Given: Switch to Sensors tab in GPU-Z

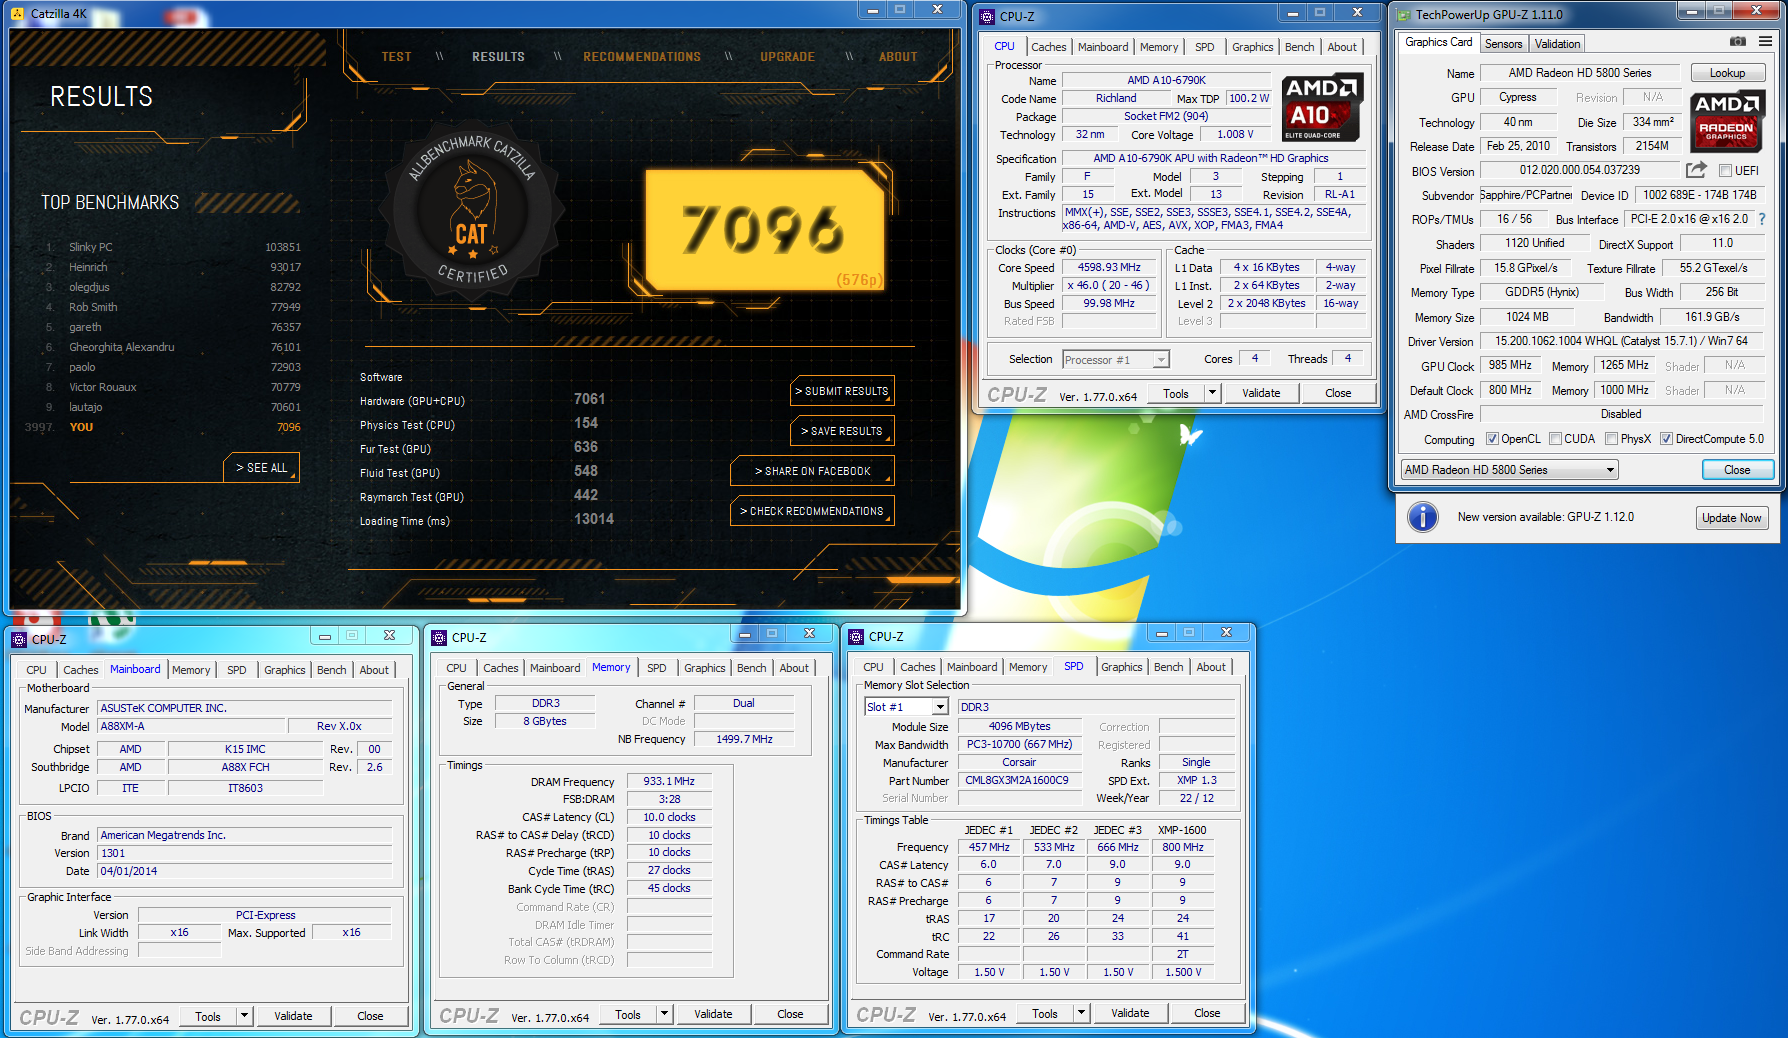Looking at the screenshot, I should (1503, 44).
